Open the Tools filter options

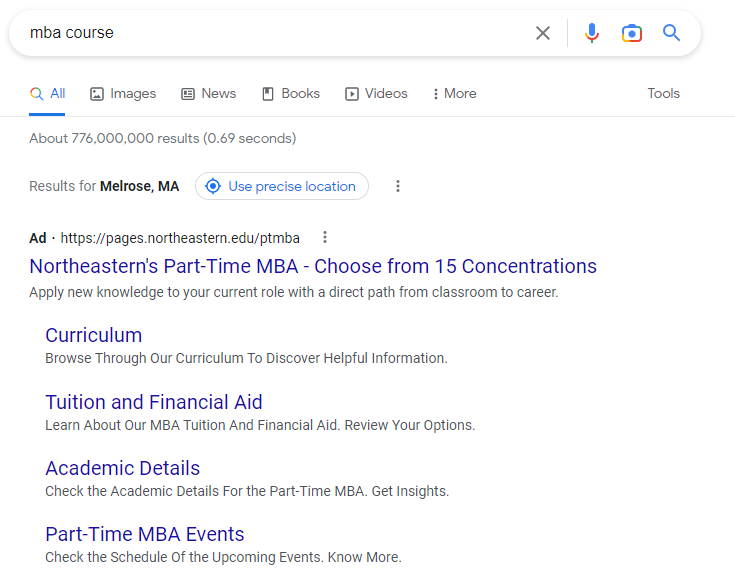click(x=663, y=94)
